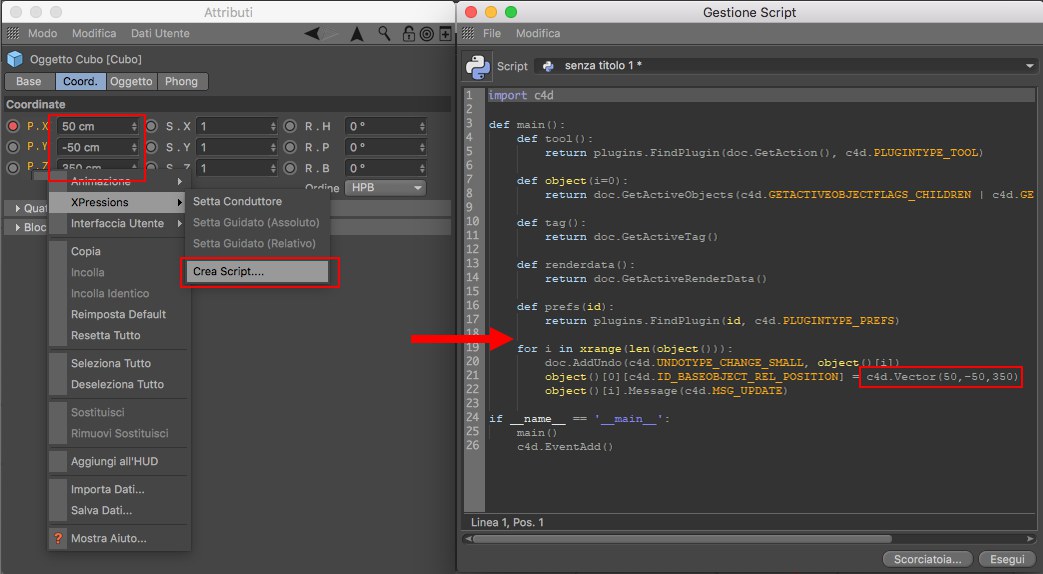Choose Deseleziona Tutto in the context menu

120,384
